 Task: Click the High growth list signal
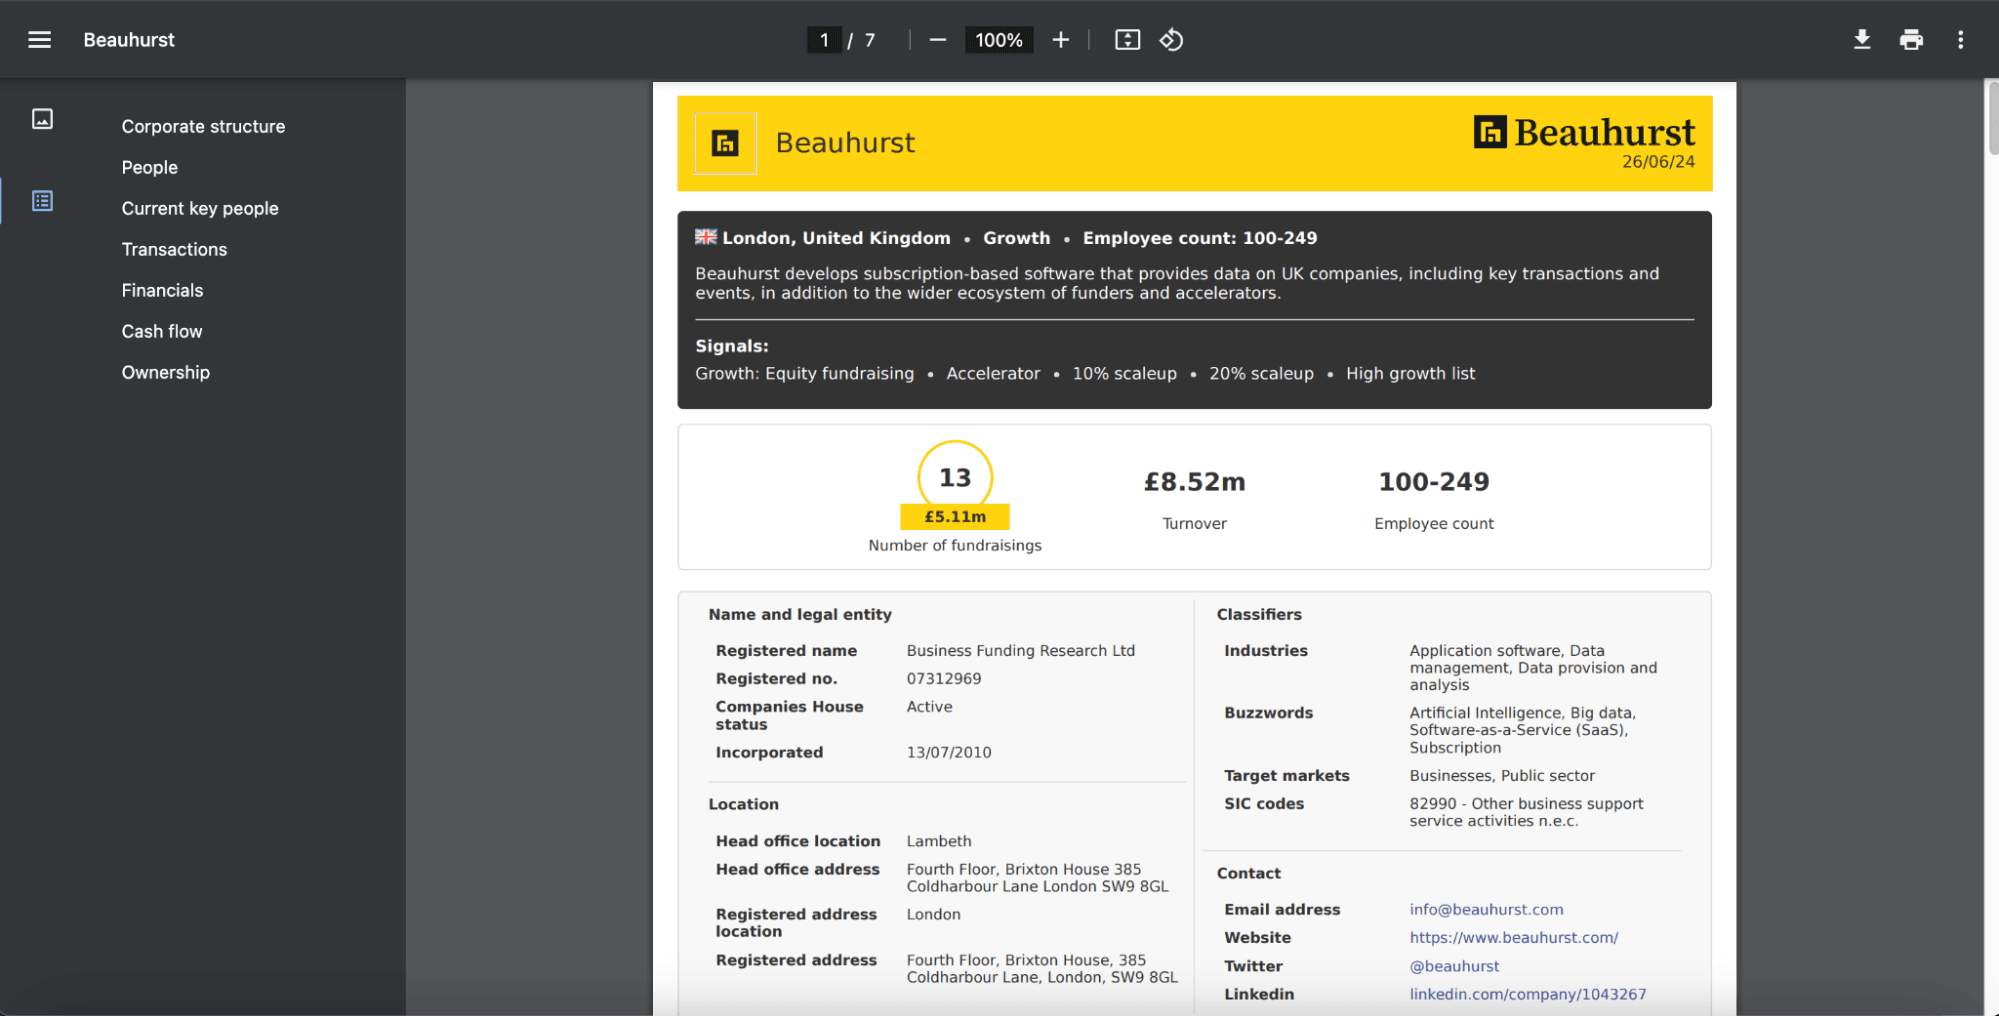coord(1410,373)
